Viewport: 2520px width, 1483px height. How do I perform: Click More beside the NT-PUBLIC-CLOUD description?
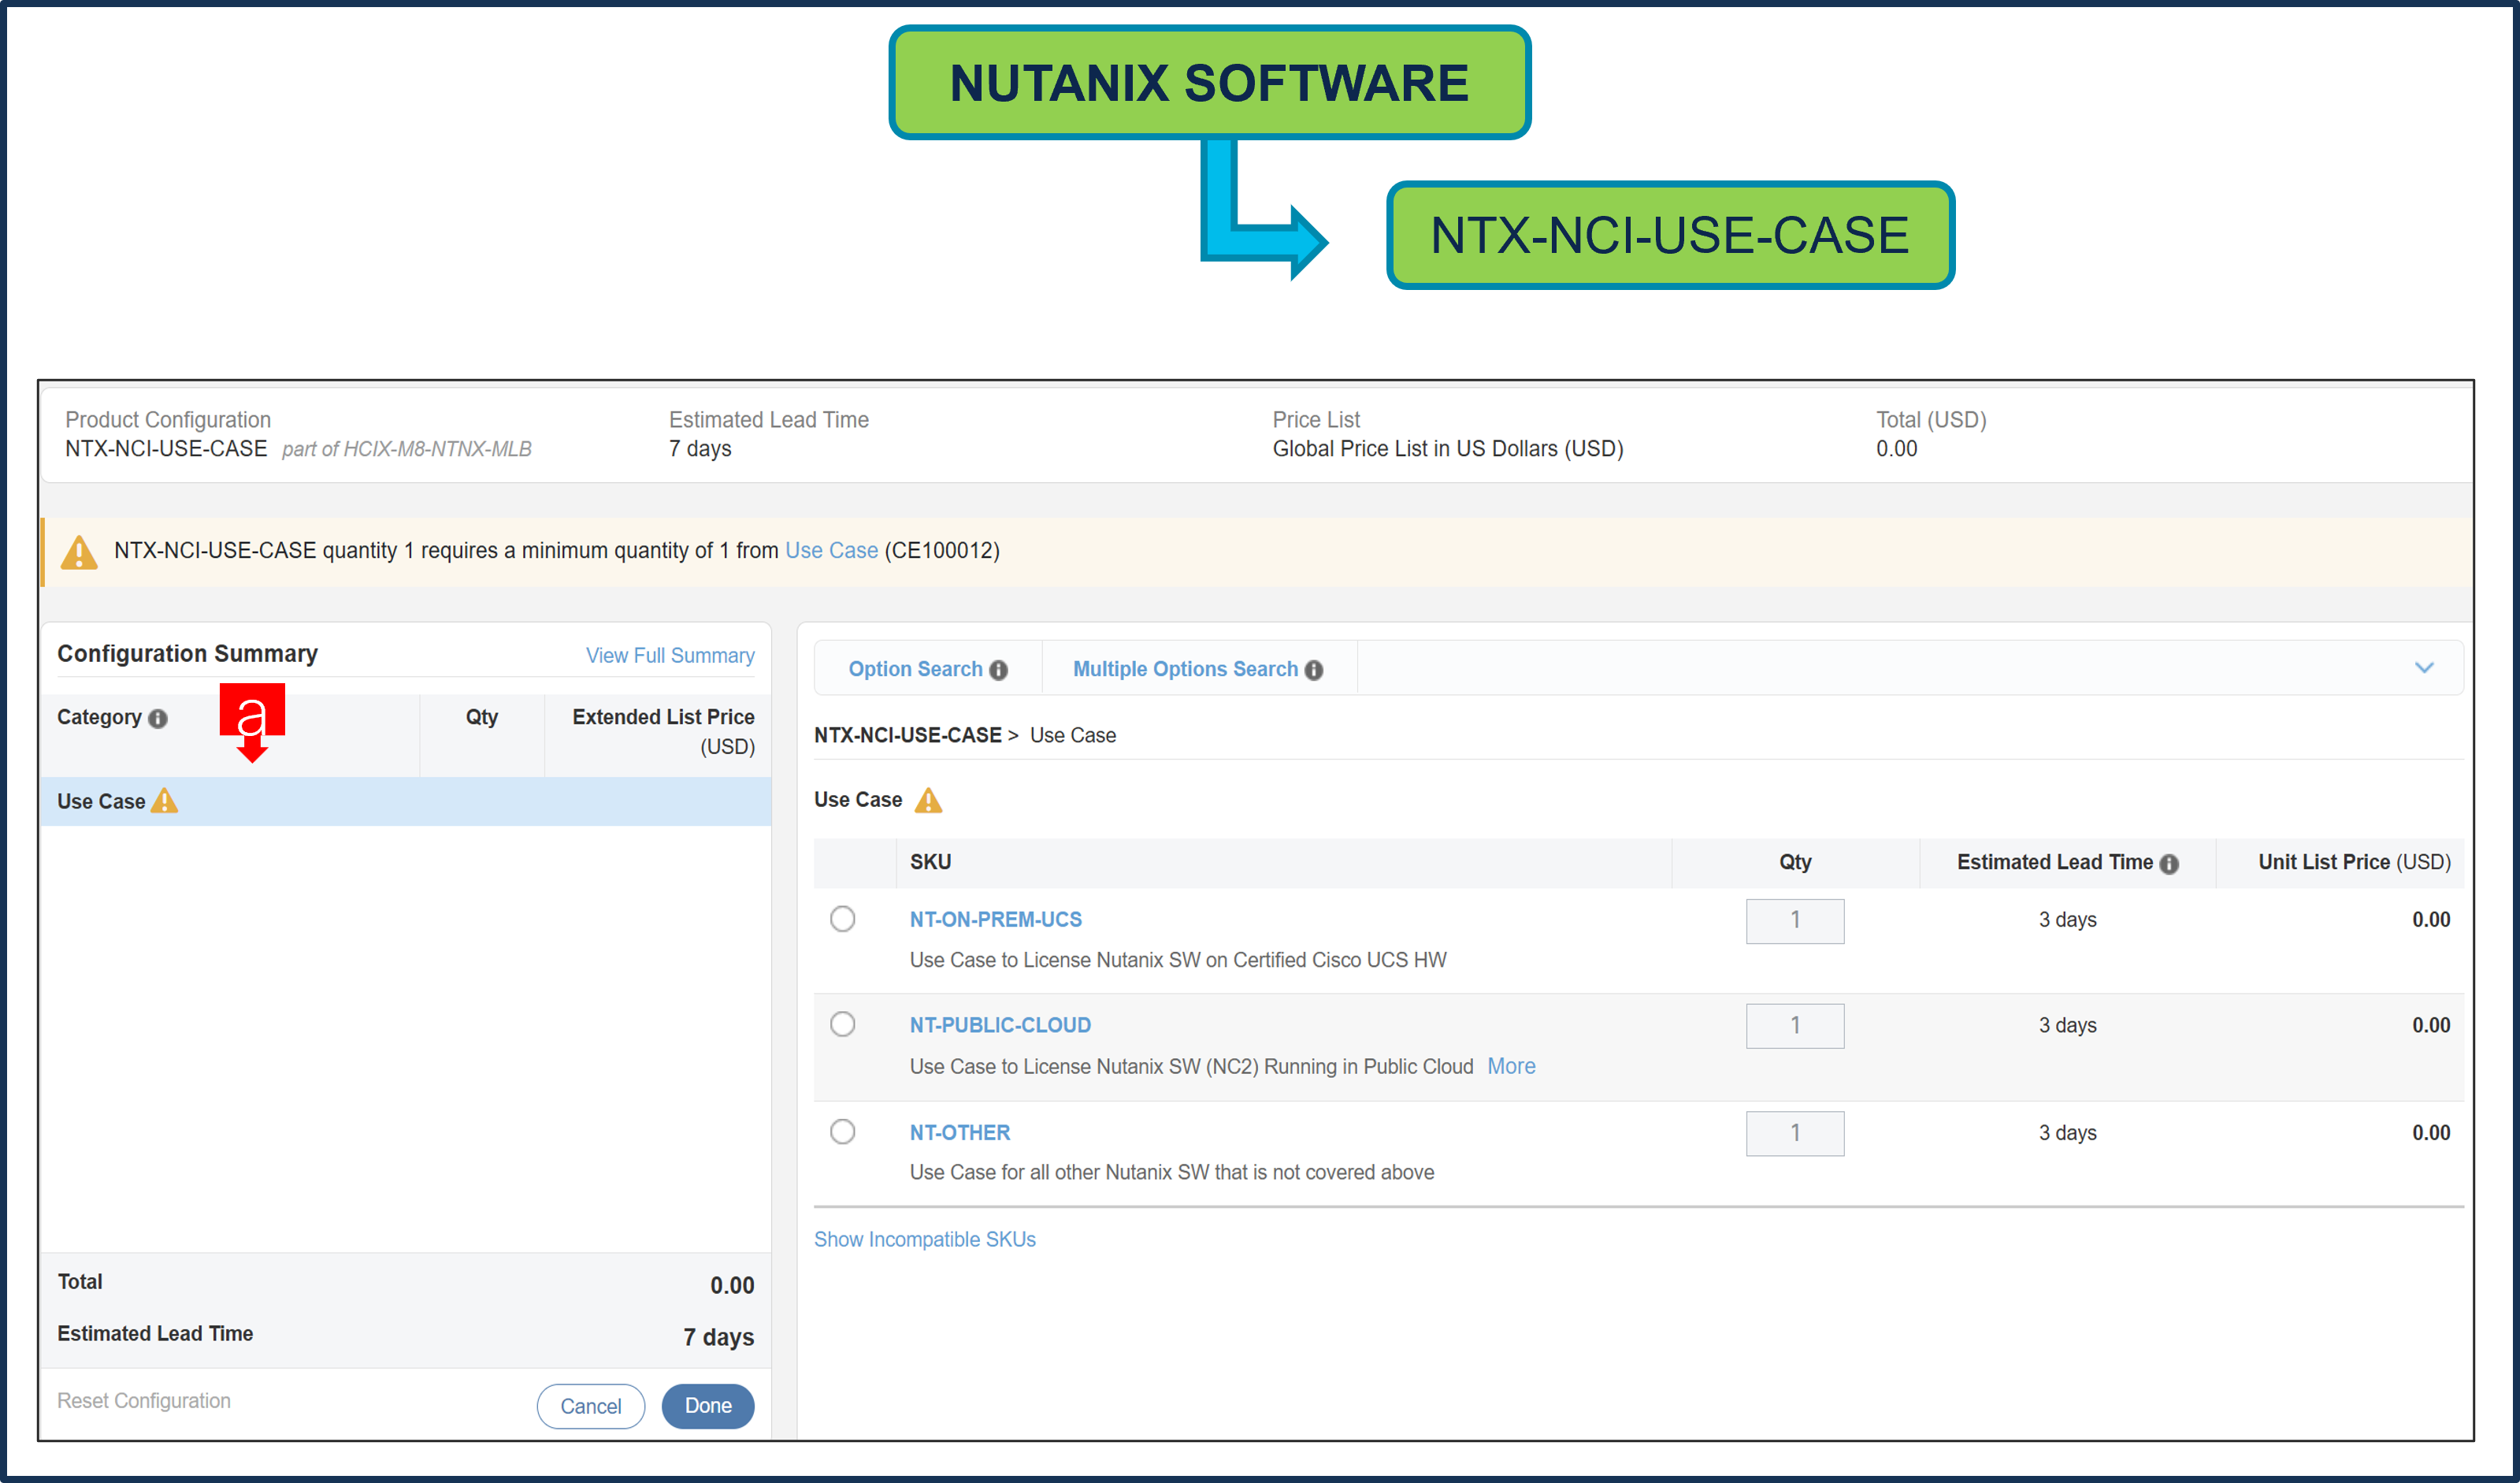click(1511, 1066)
